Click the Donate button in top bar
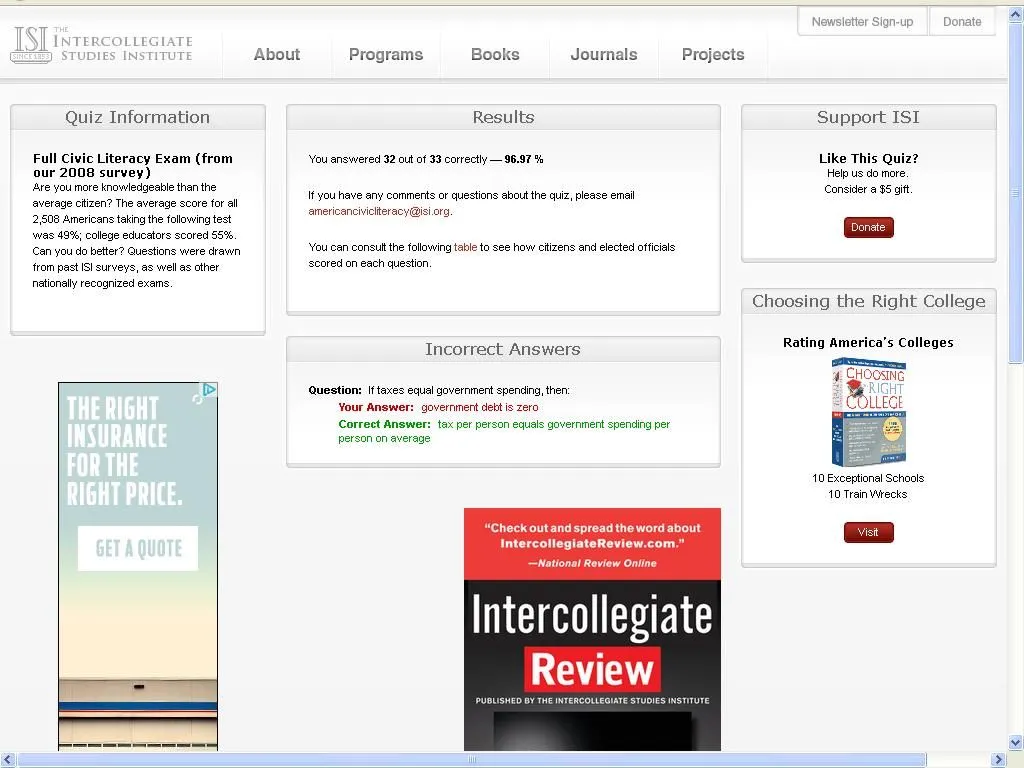Viewport: 1024px width, 768px height. (962, 22)
